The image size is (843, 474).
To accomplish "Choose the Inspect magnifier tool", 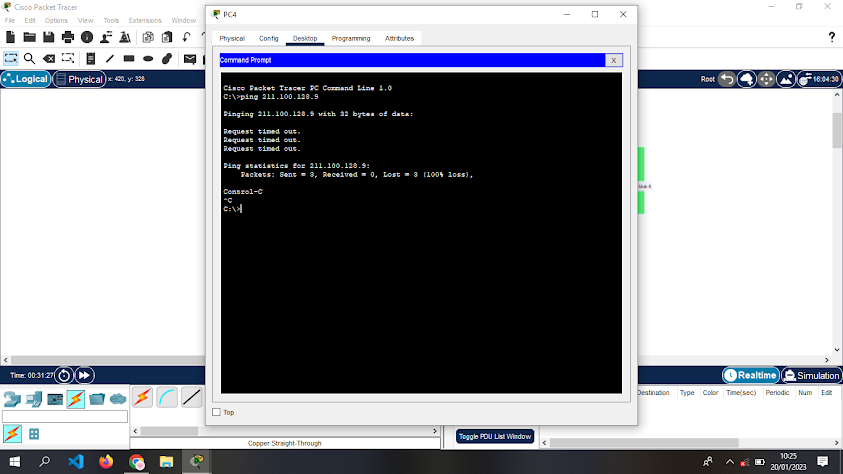I will [30, 59].
